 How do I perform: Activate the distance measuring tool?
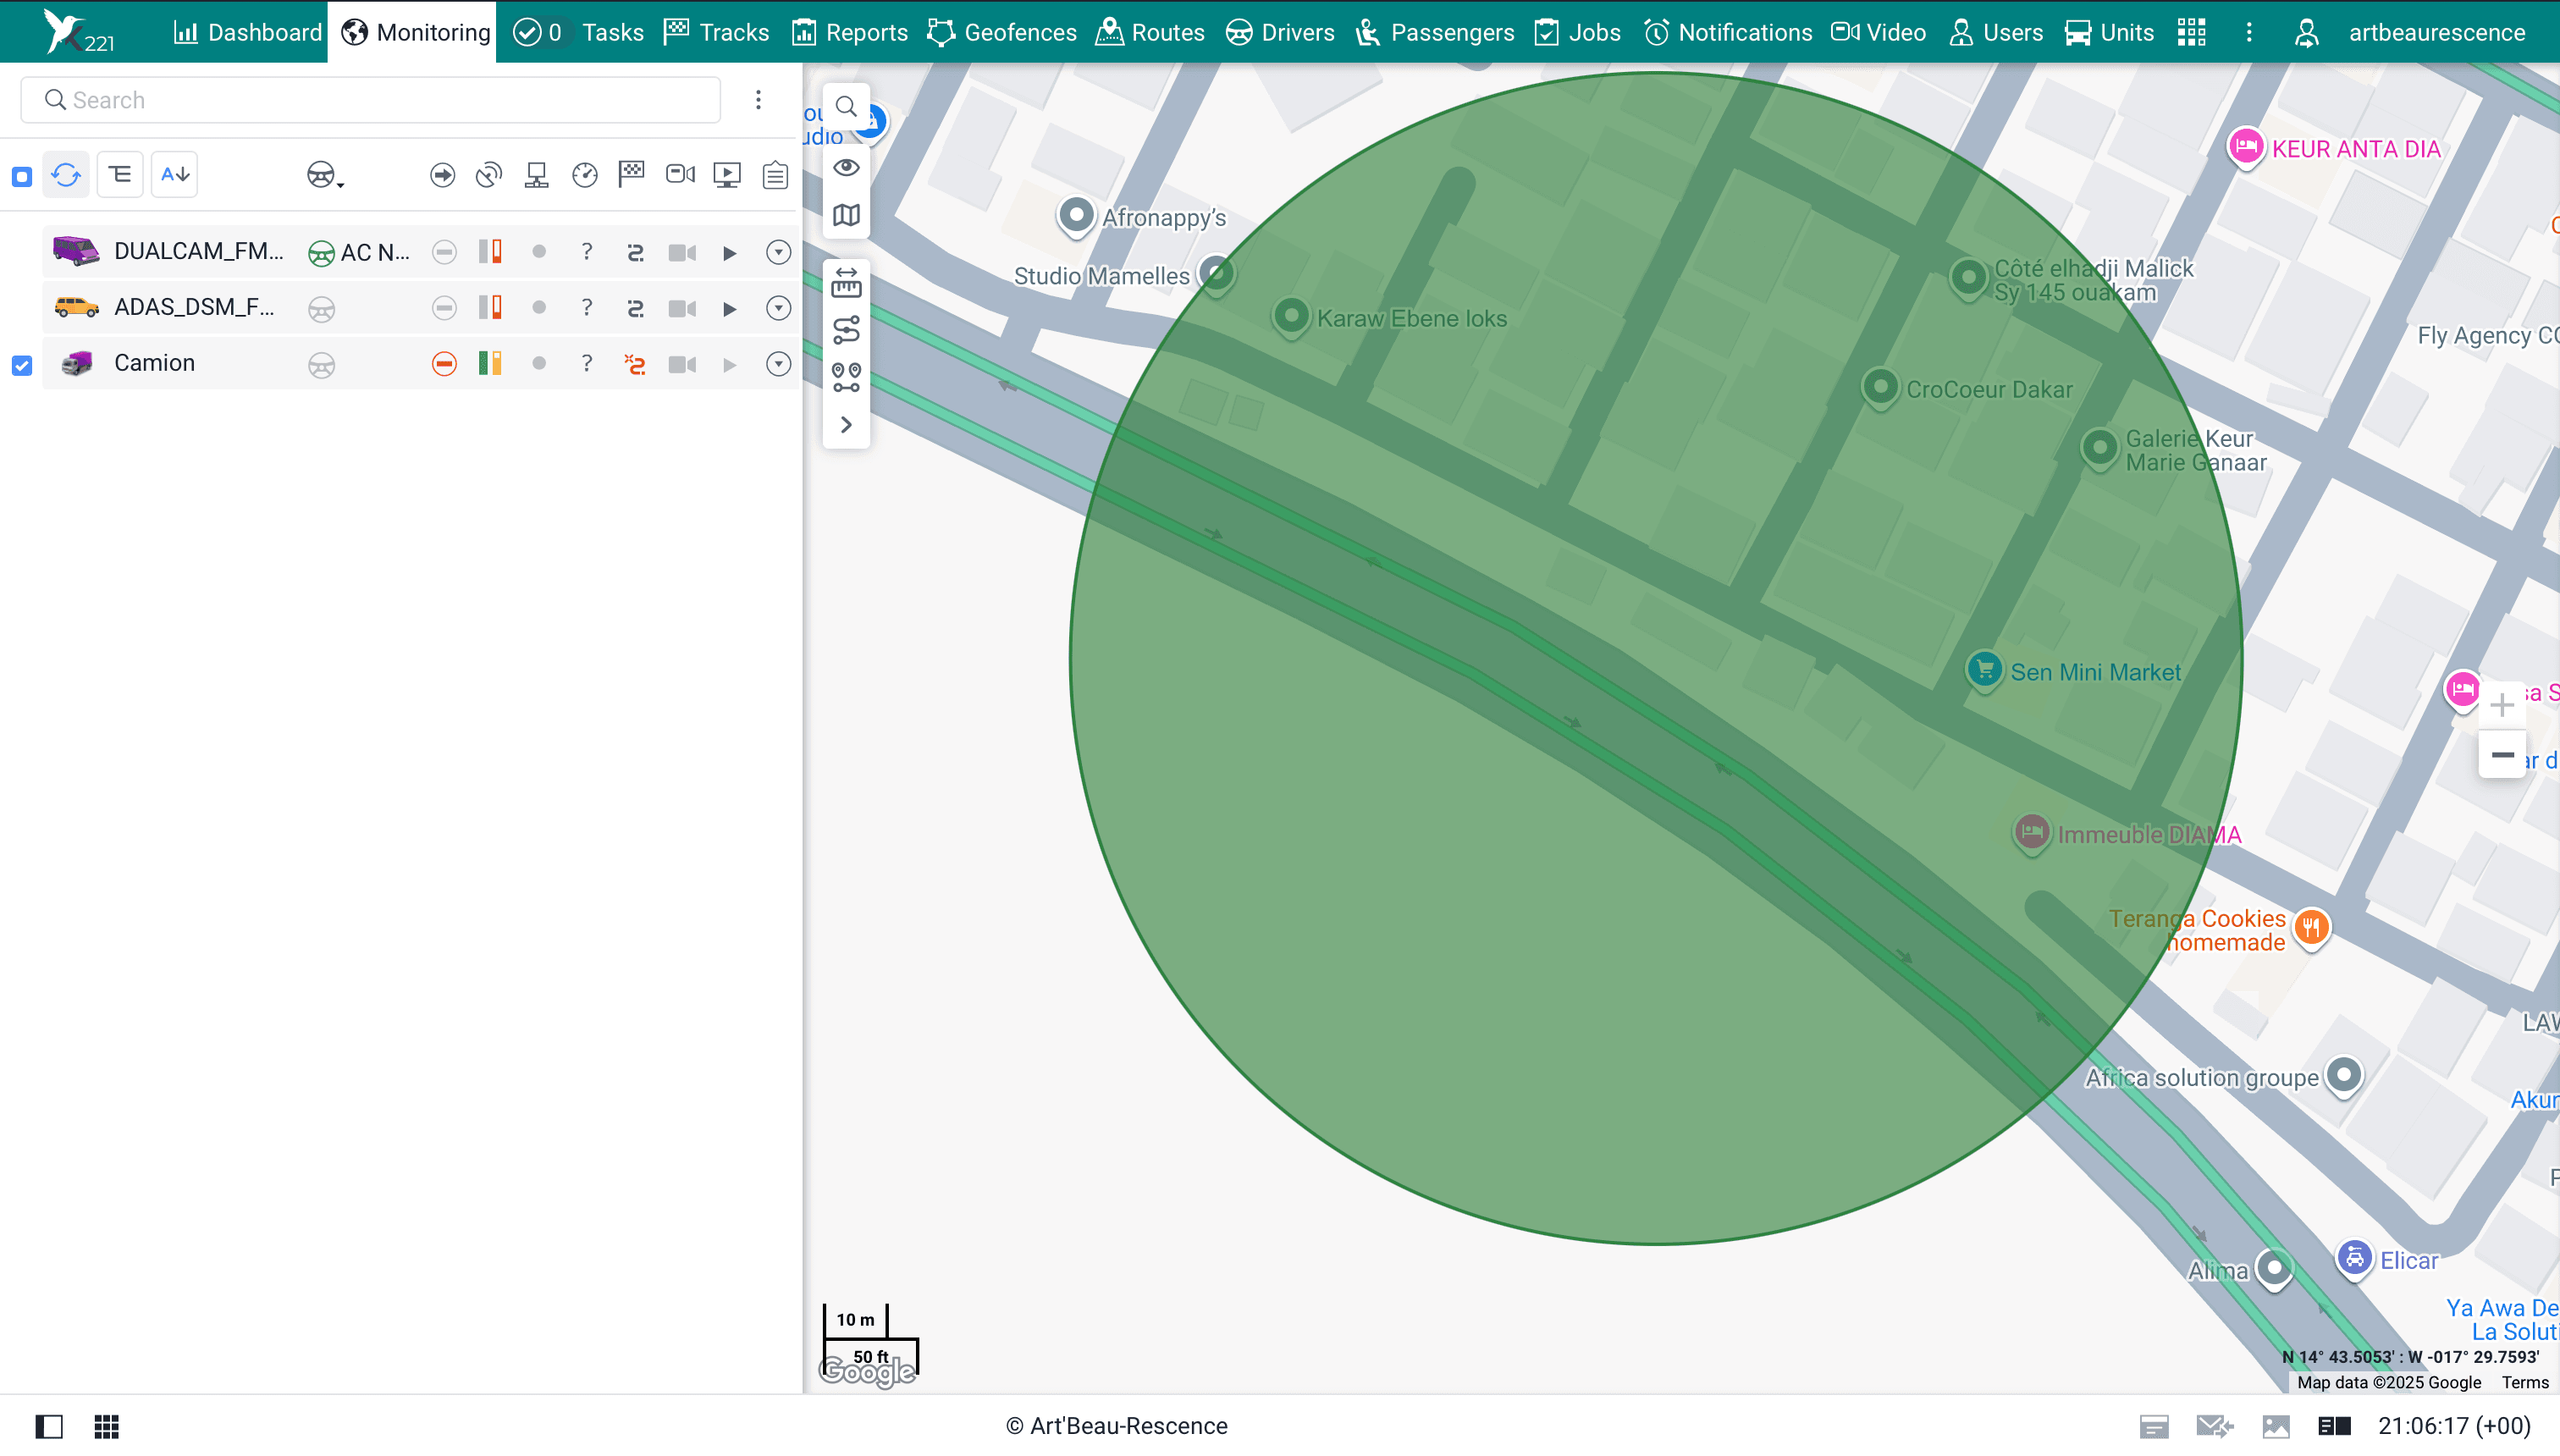846,283
